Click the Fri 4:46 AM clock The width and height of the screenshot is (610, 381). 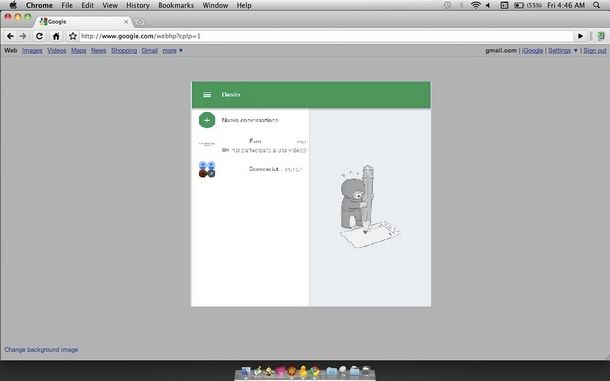tap(566, 5)
